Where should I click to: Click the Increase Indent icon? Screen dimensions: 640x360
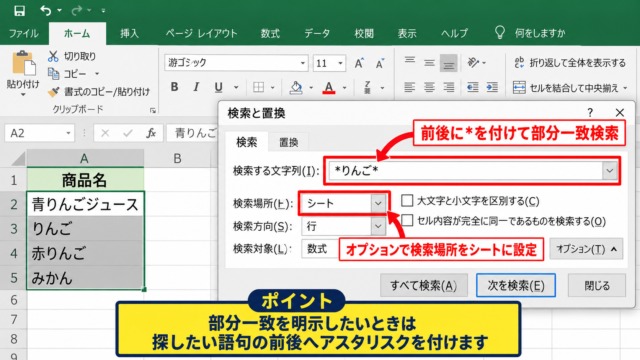coord(492,87)
